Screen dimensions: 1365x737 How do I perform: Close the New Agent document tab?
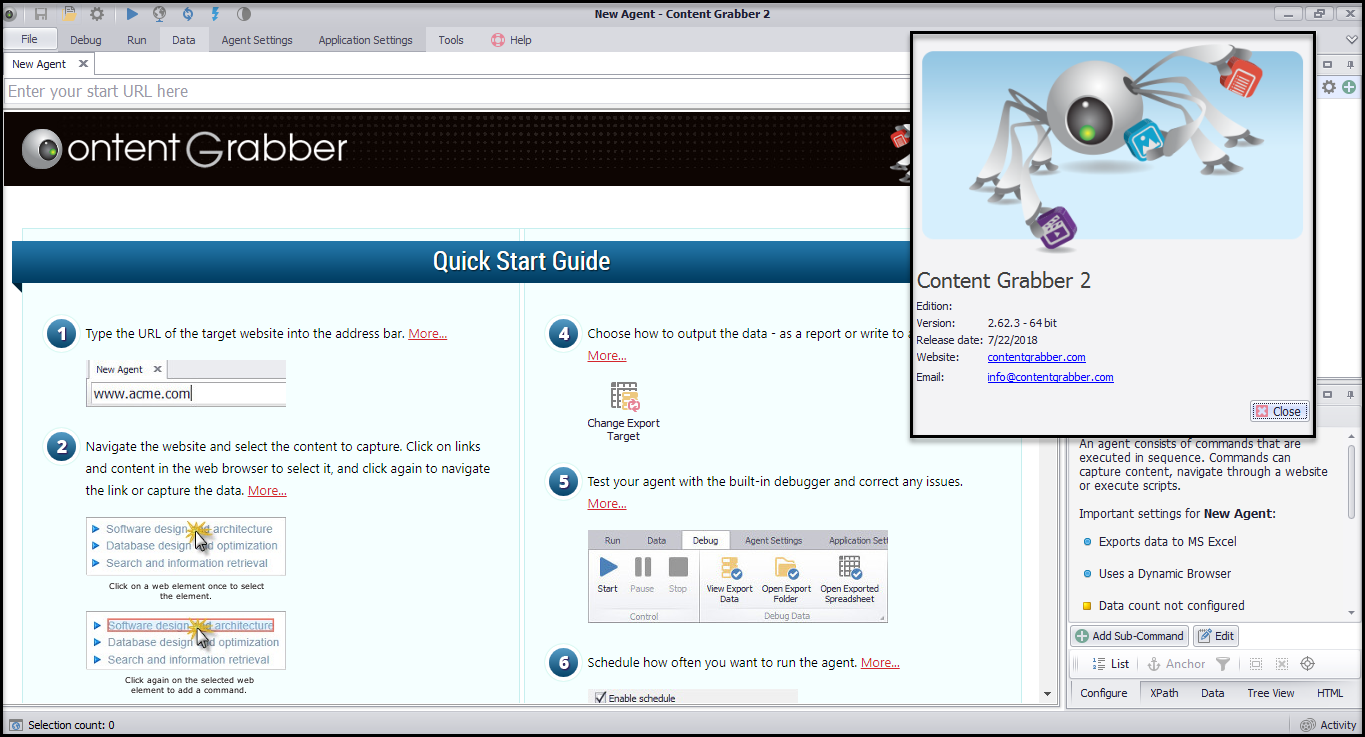pos(83,63)
